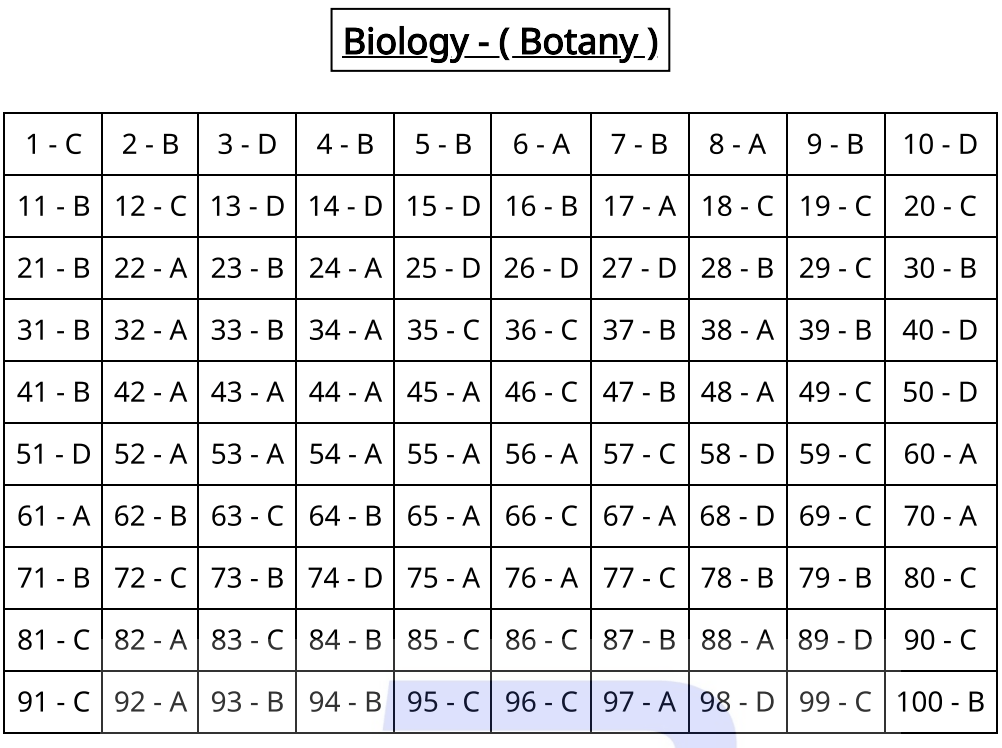
Task: Click the highlighted 96 - C cell
Action: click(541, 703)
